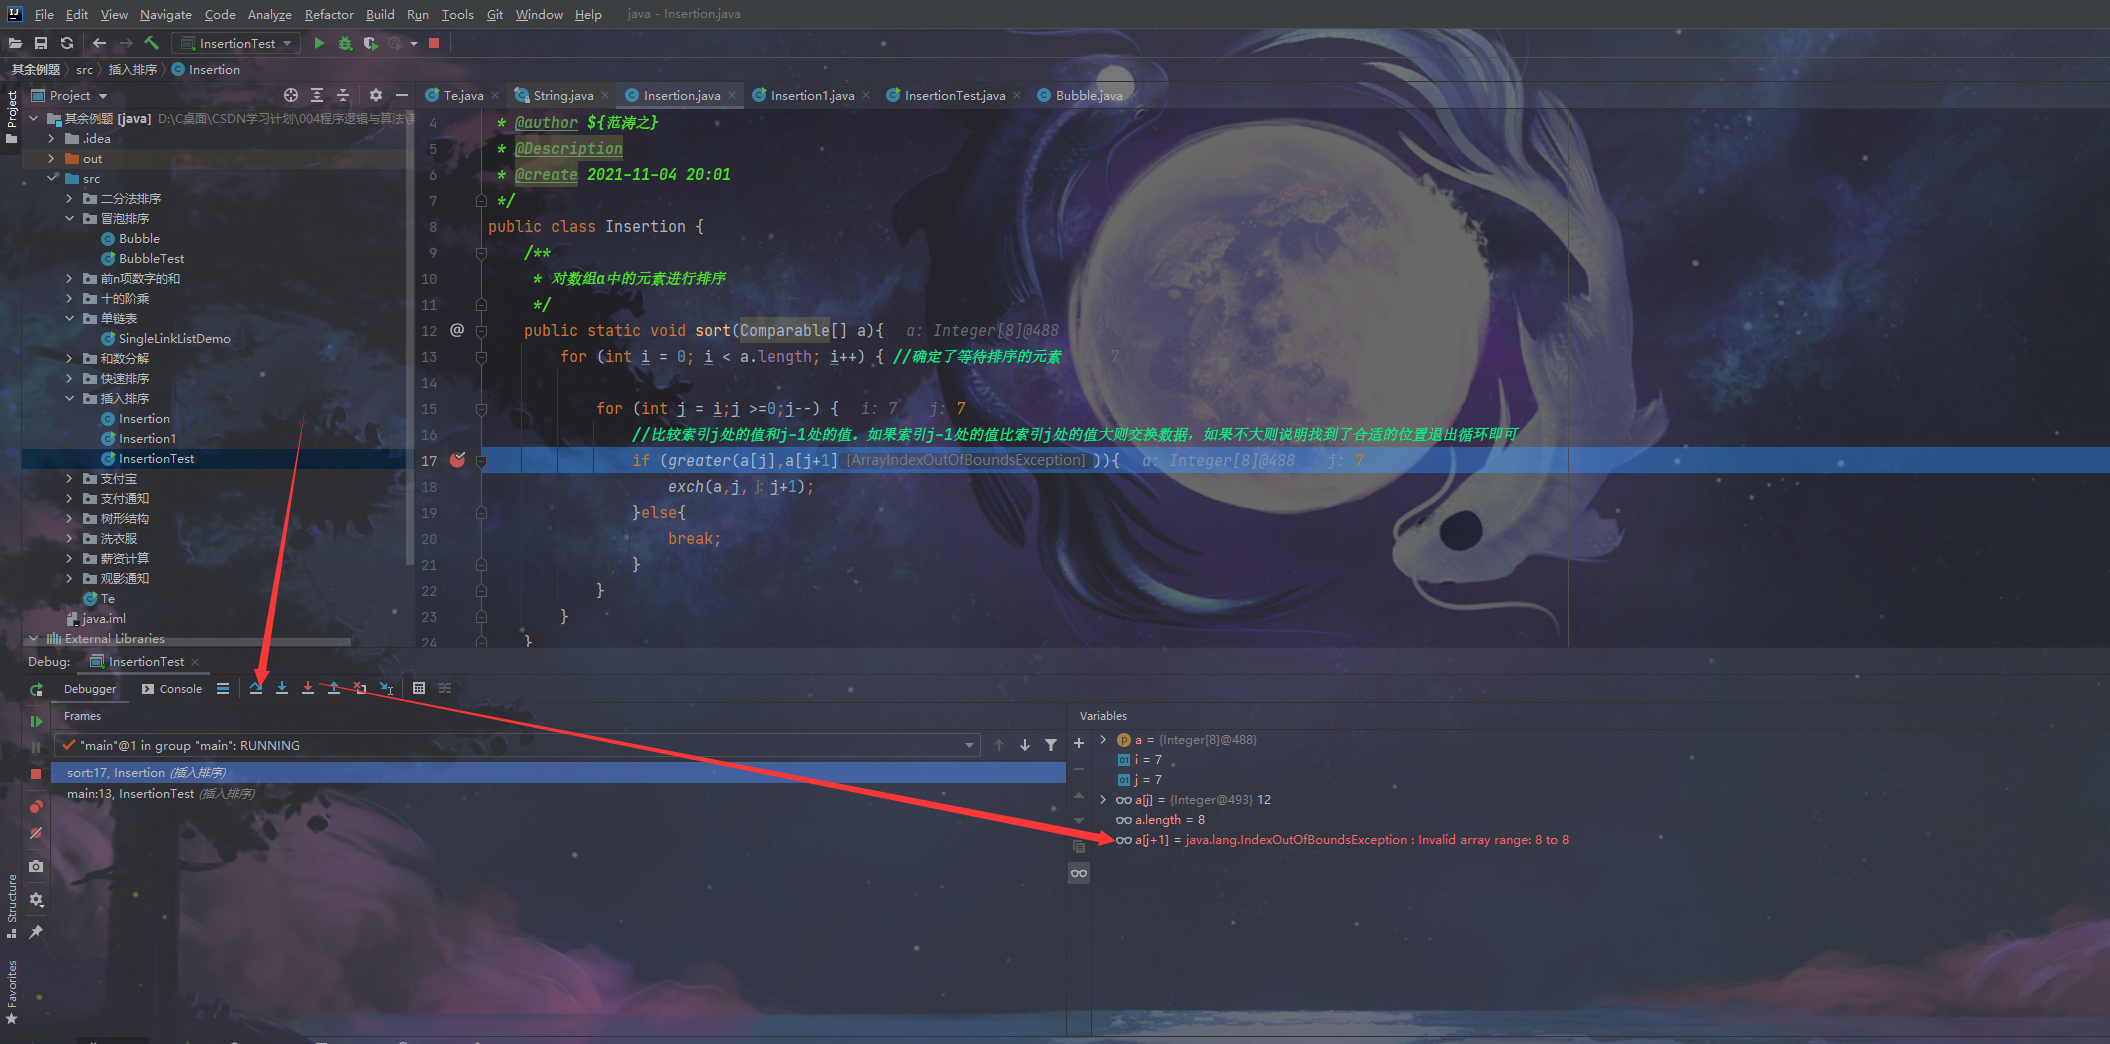Click the Project panel vertical scrollbar
The width and height of the screenshot is (2110, 1044).
coord(410,340)
